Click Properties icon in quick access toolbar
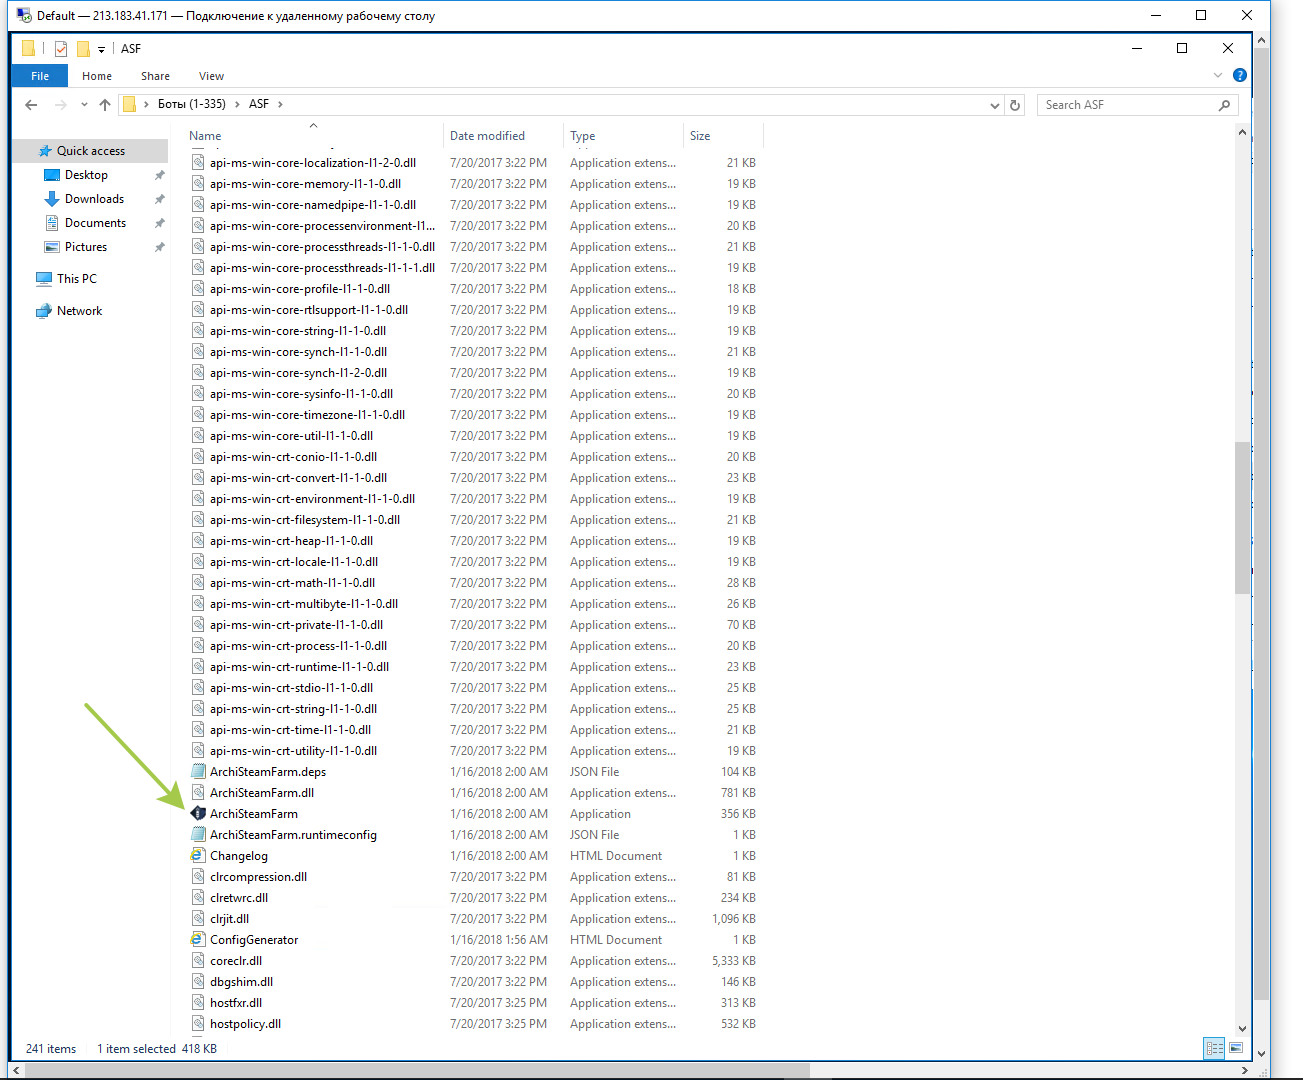The width and height of the screenshot is (1303, 1080). [x=61, y=48]
